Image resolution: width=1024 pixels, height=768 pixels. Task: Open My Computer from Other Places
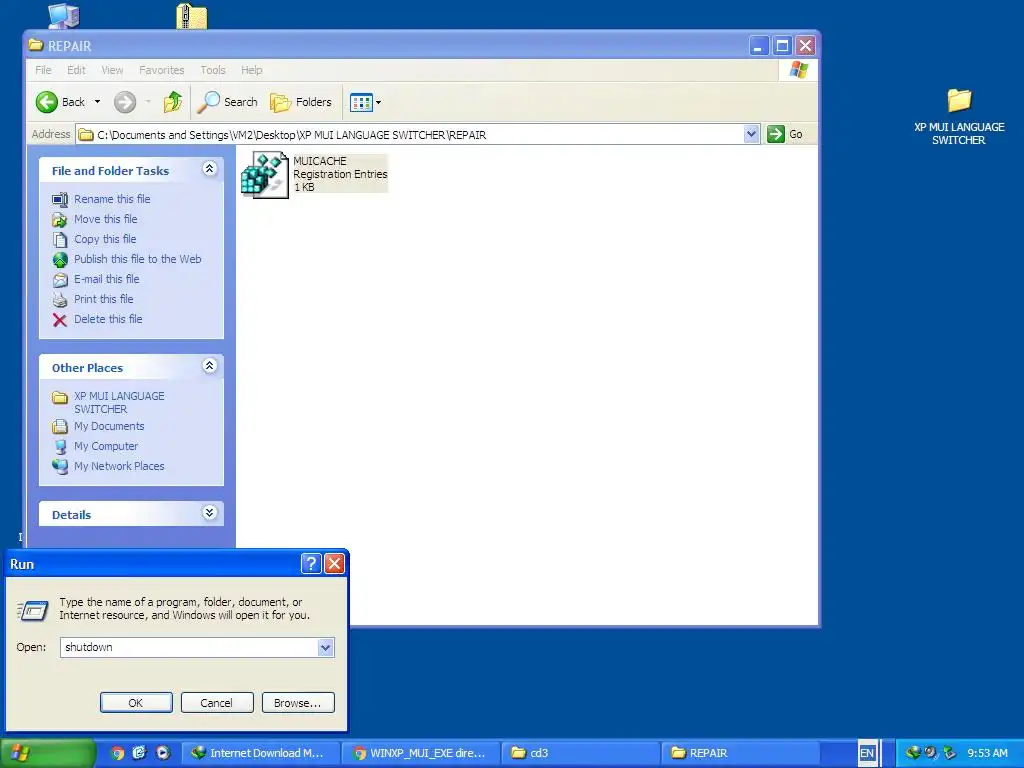pos(106,446)
